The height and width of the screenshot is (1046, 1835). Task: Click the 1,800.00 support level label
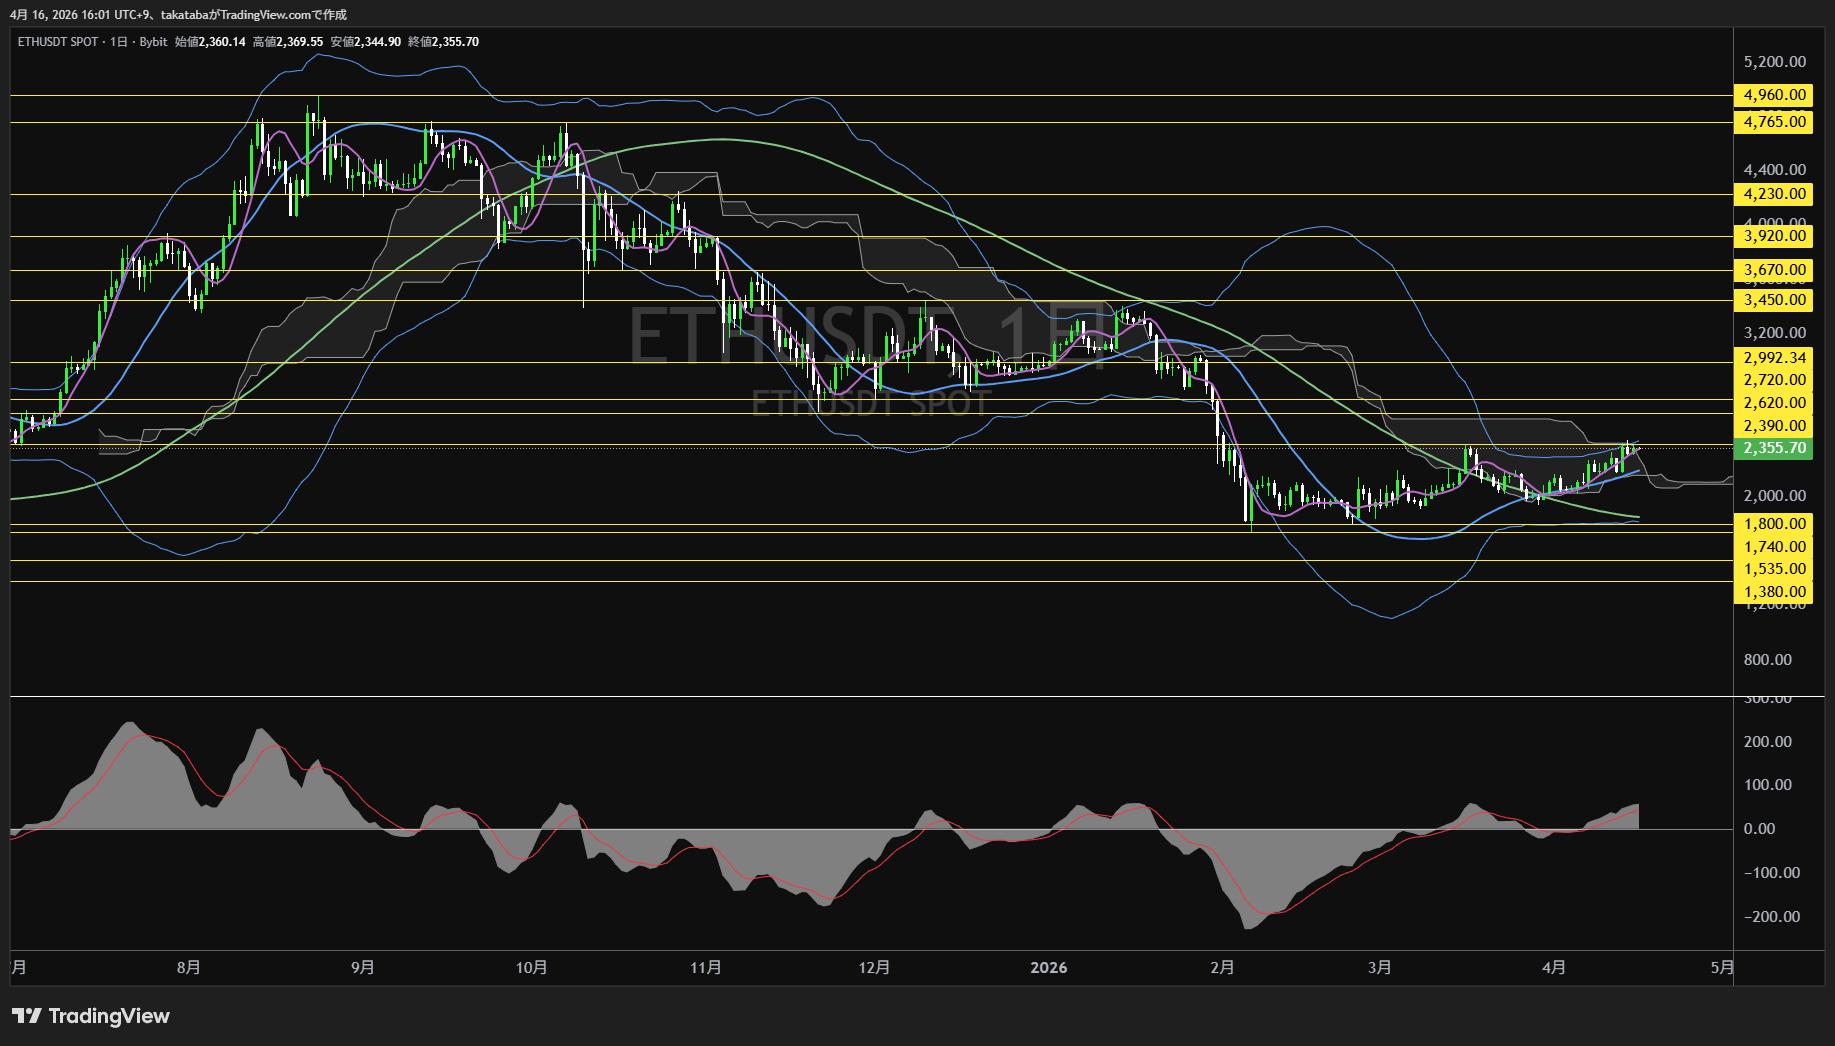pyautogui.click(x=1773, y=524)
